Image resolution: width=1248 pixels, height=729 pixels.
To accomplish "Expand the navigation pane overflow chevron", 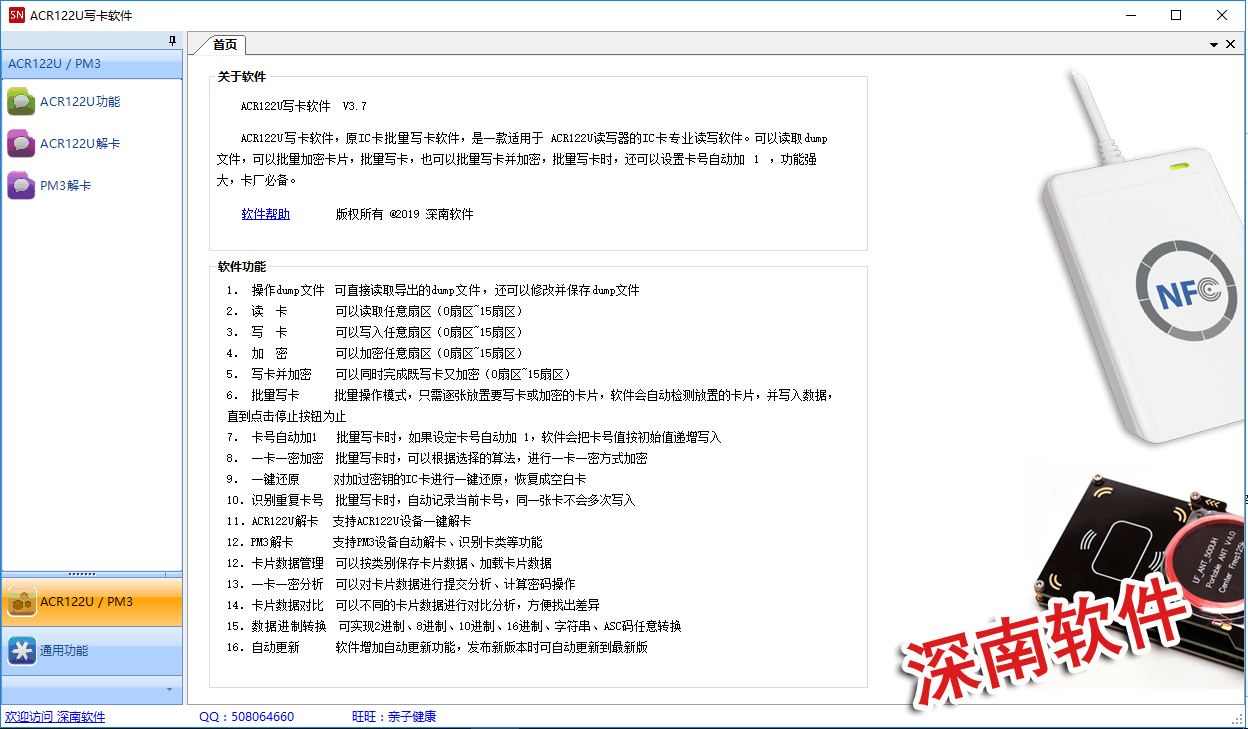I will 169,690.
